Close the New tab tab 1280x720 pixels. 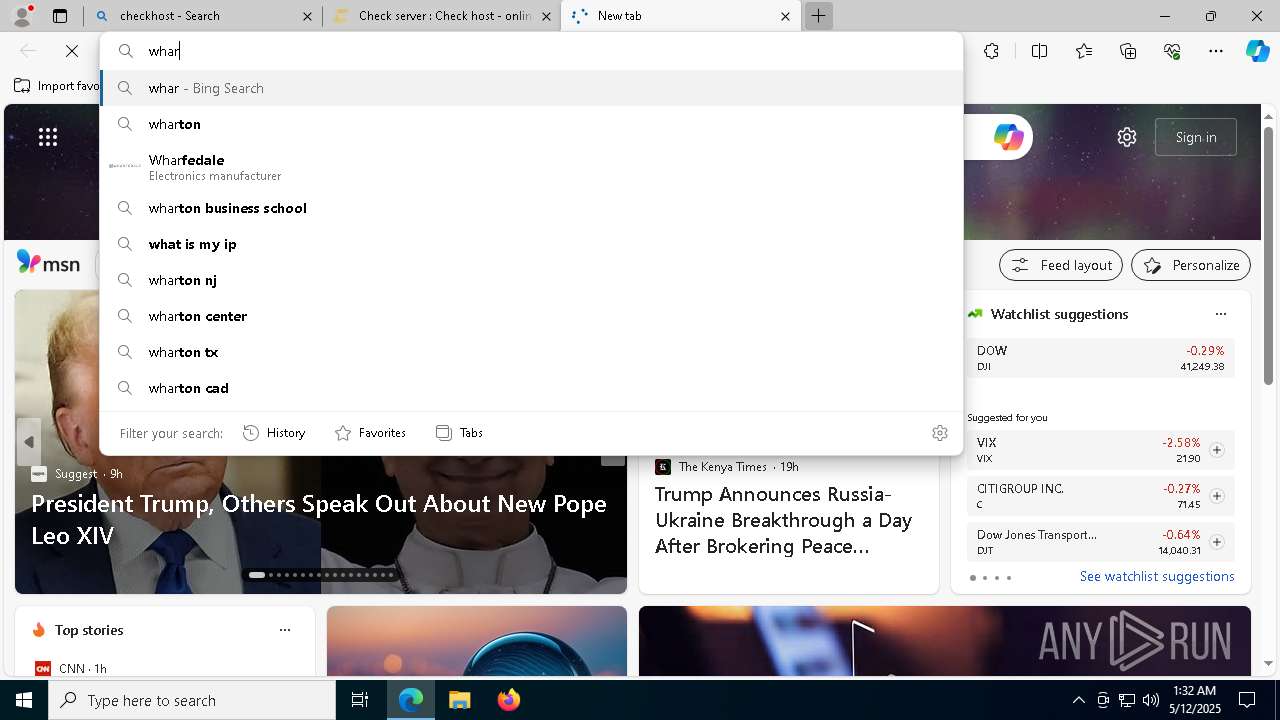785,16
